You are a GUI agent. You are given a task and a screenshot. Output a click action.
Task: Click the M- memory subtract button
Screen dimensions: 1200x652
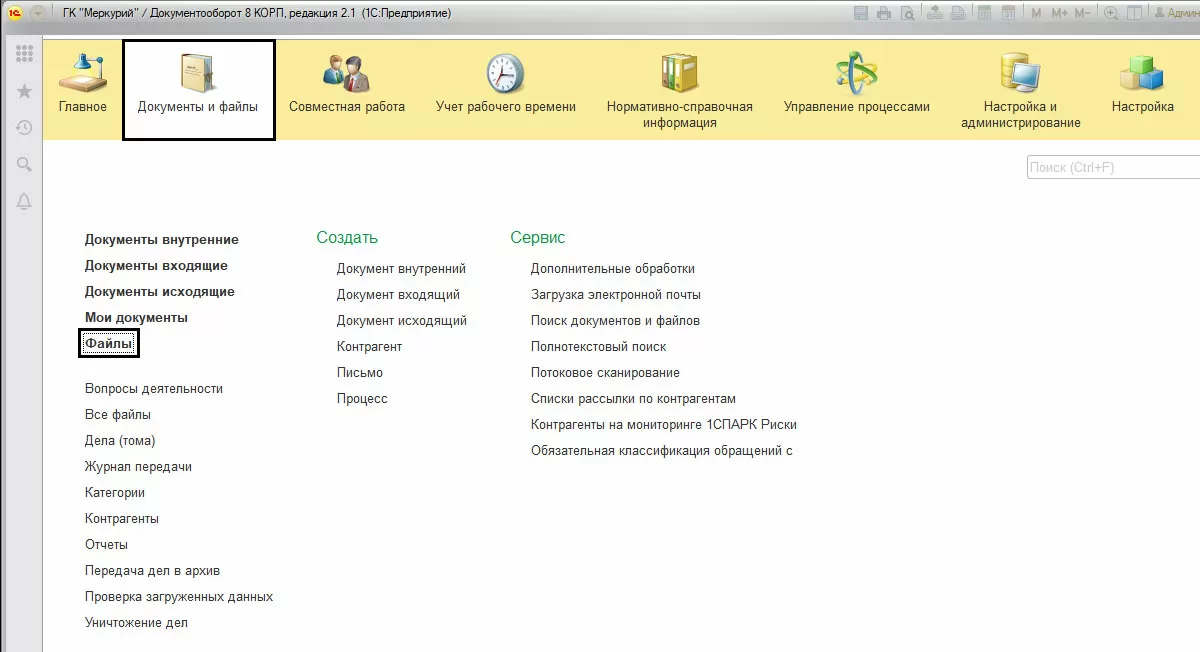click(x=1083, y=13)
